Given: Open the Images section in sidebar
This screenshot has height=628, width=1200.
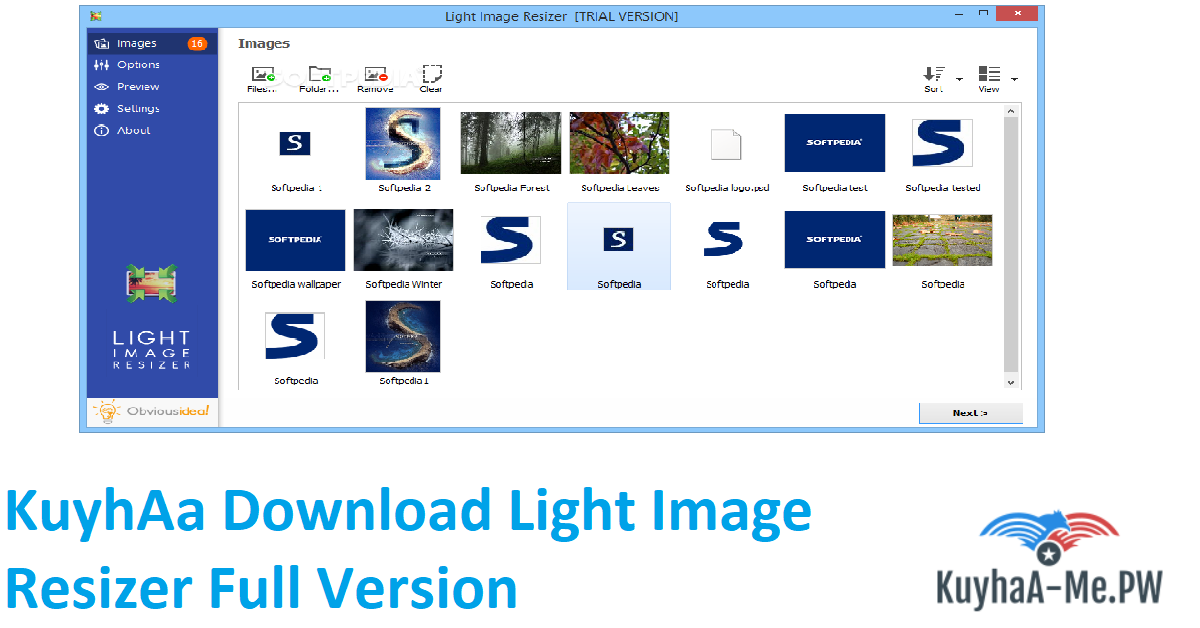Looking at the screenshot, I should [x=151, y=43].
